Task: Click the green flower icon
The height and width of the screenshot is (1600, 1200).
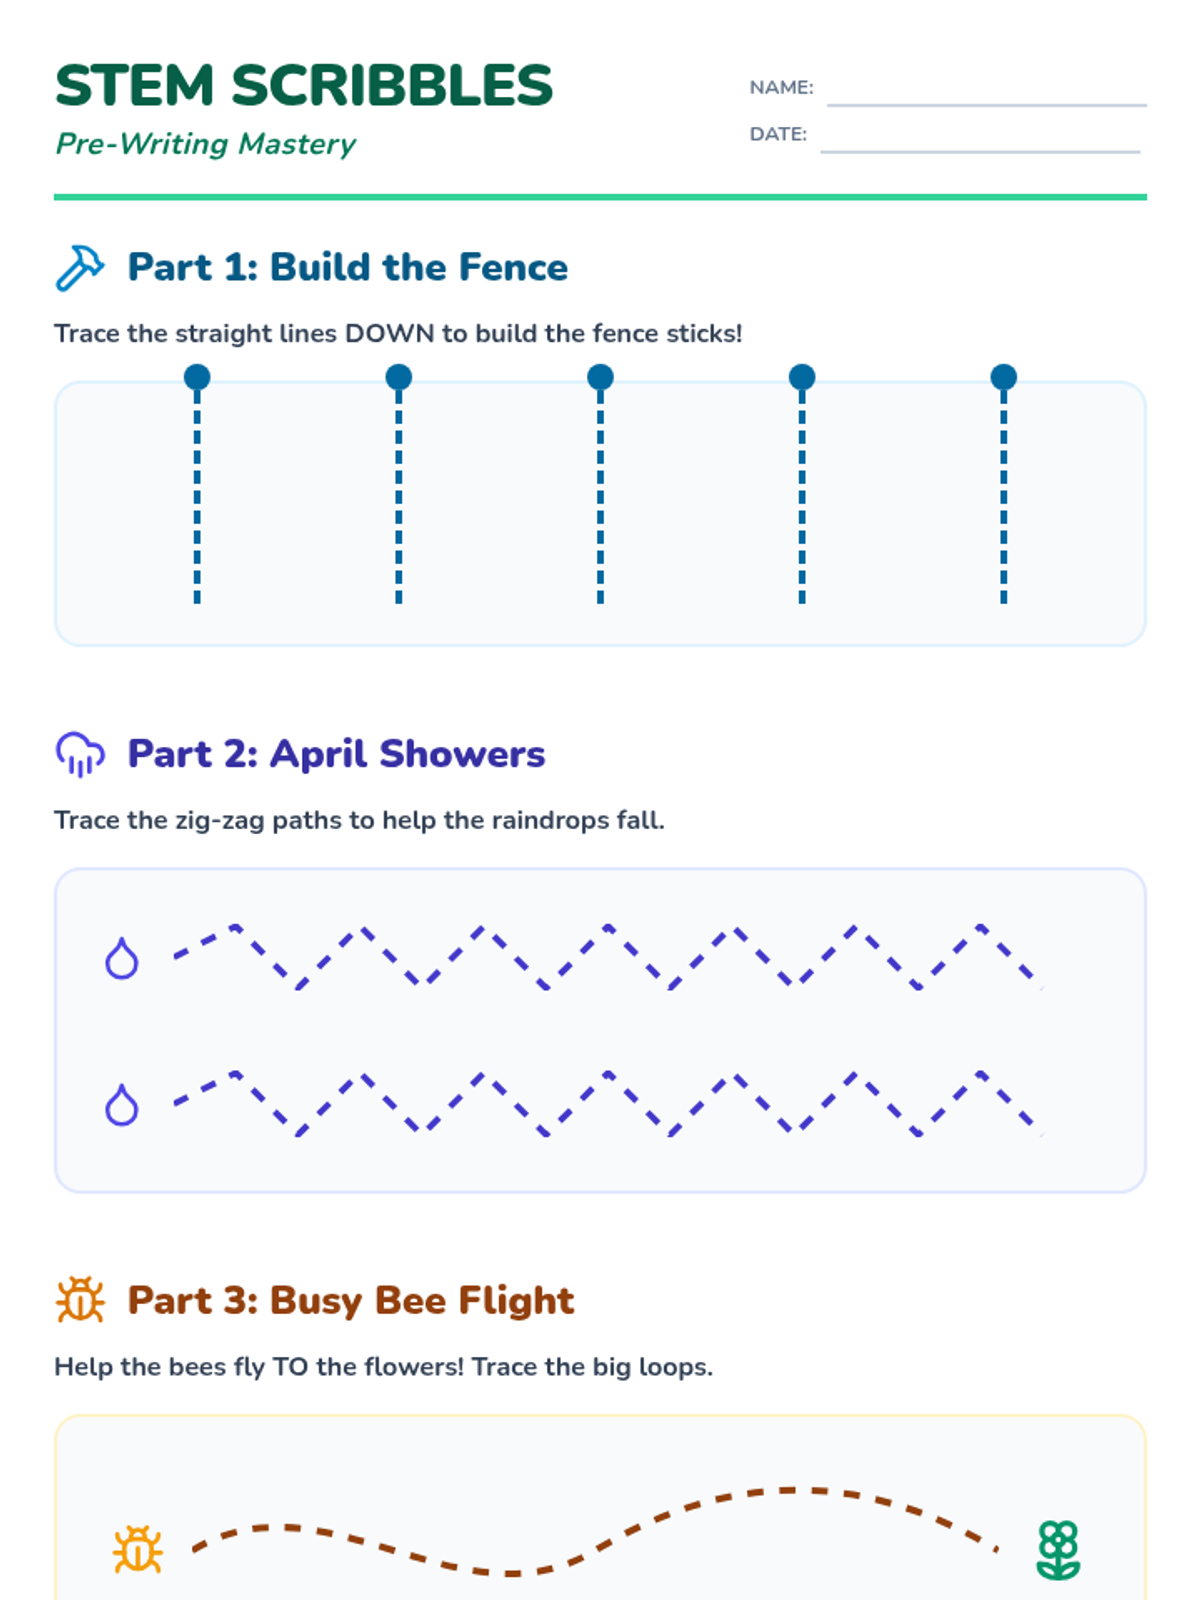Action: pos(1058,1550)
